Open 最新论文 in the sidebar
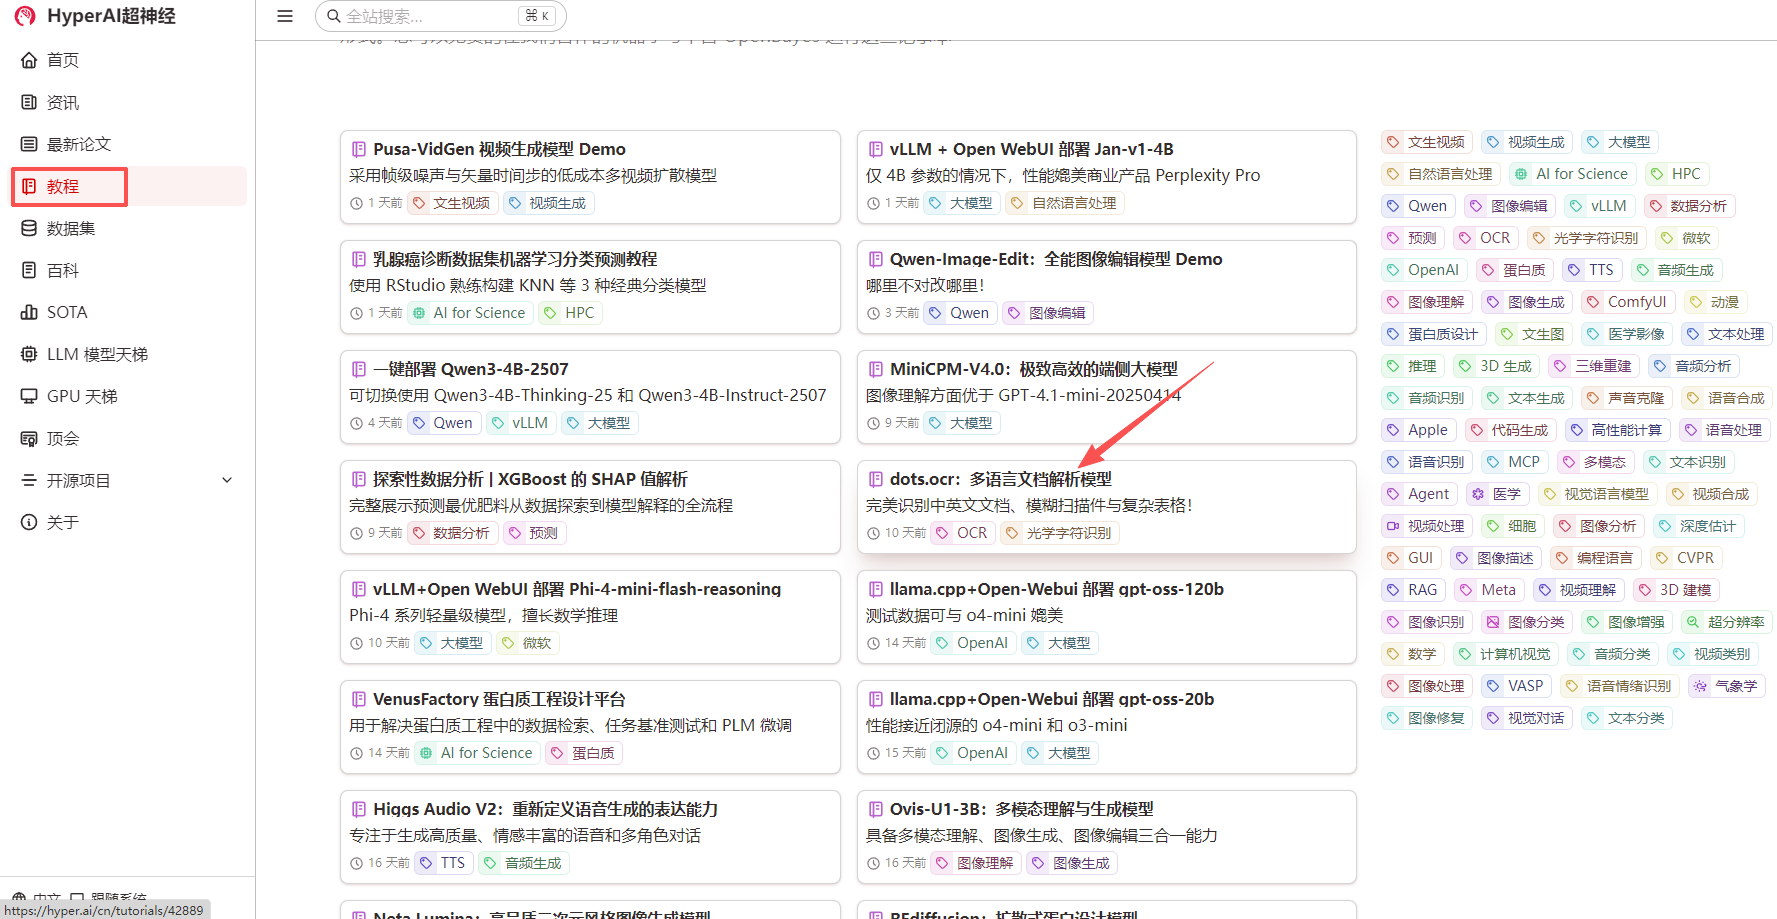The width and height of the screenshot is (1777, 919). point(78,144)
